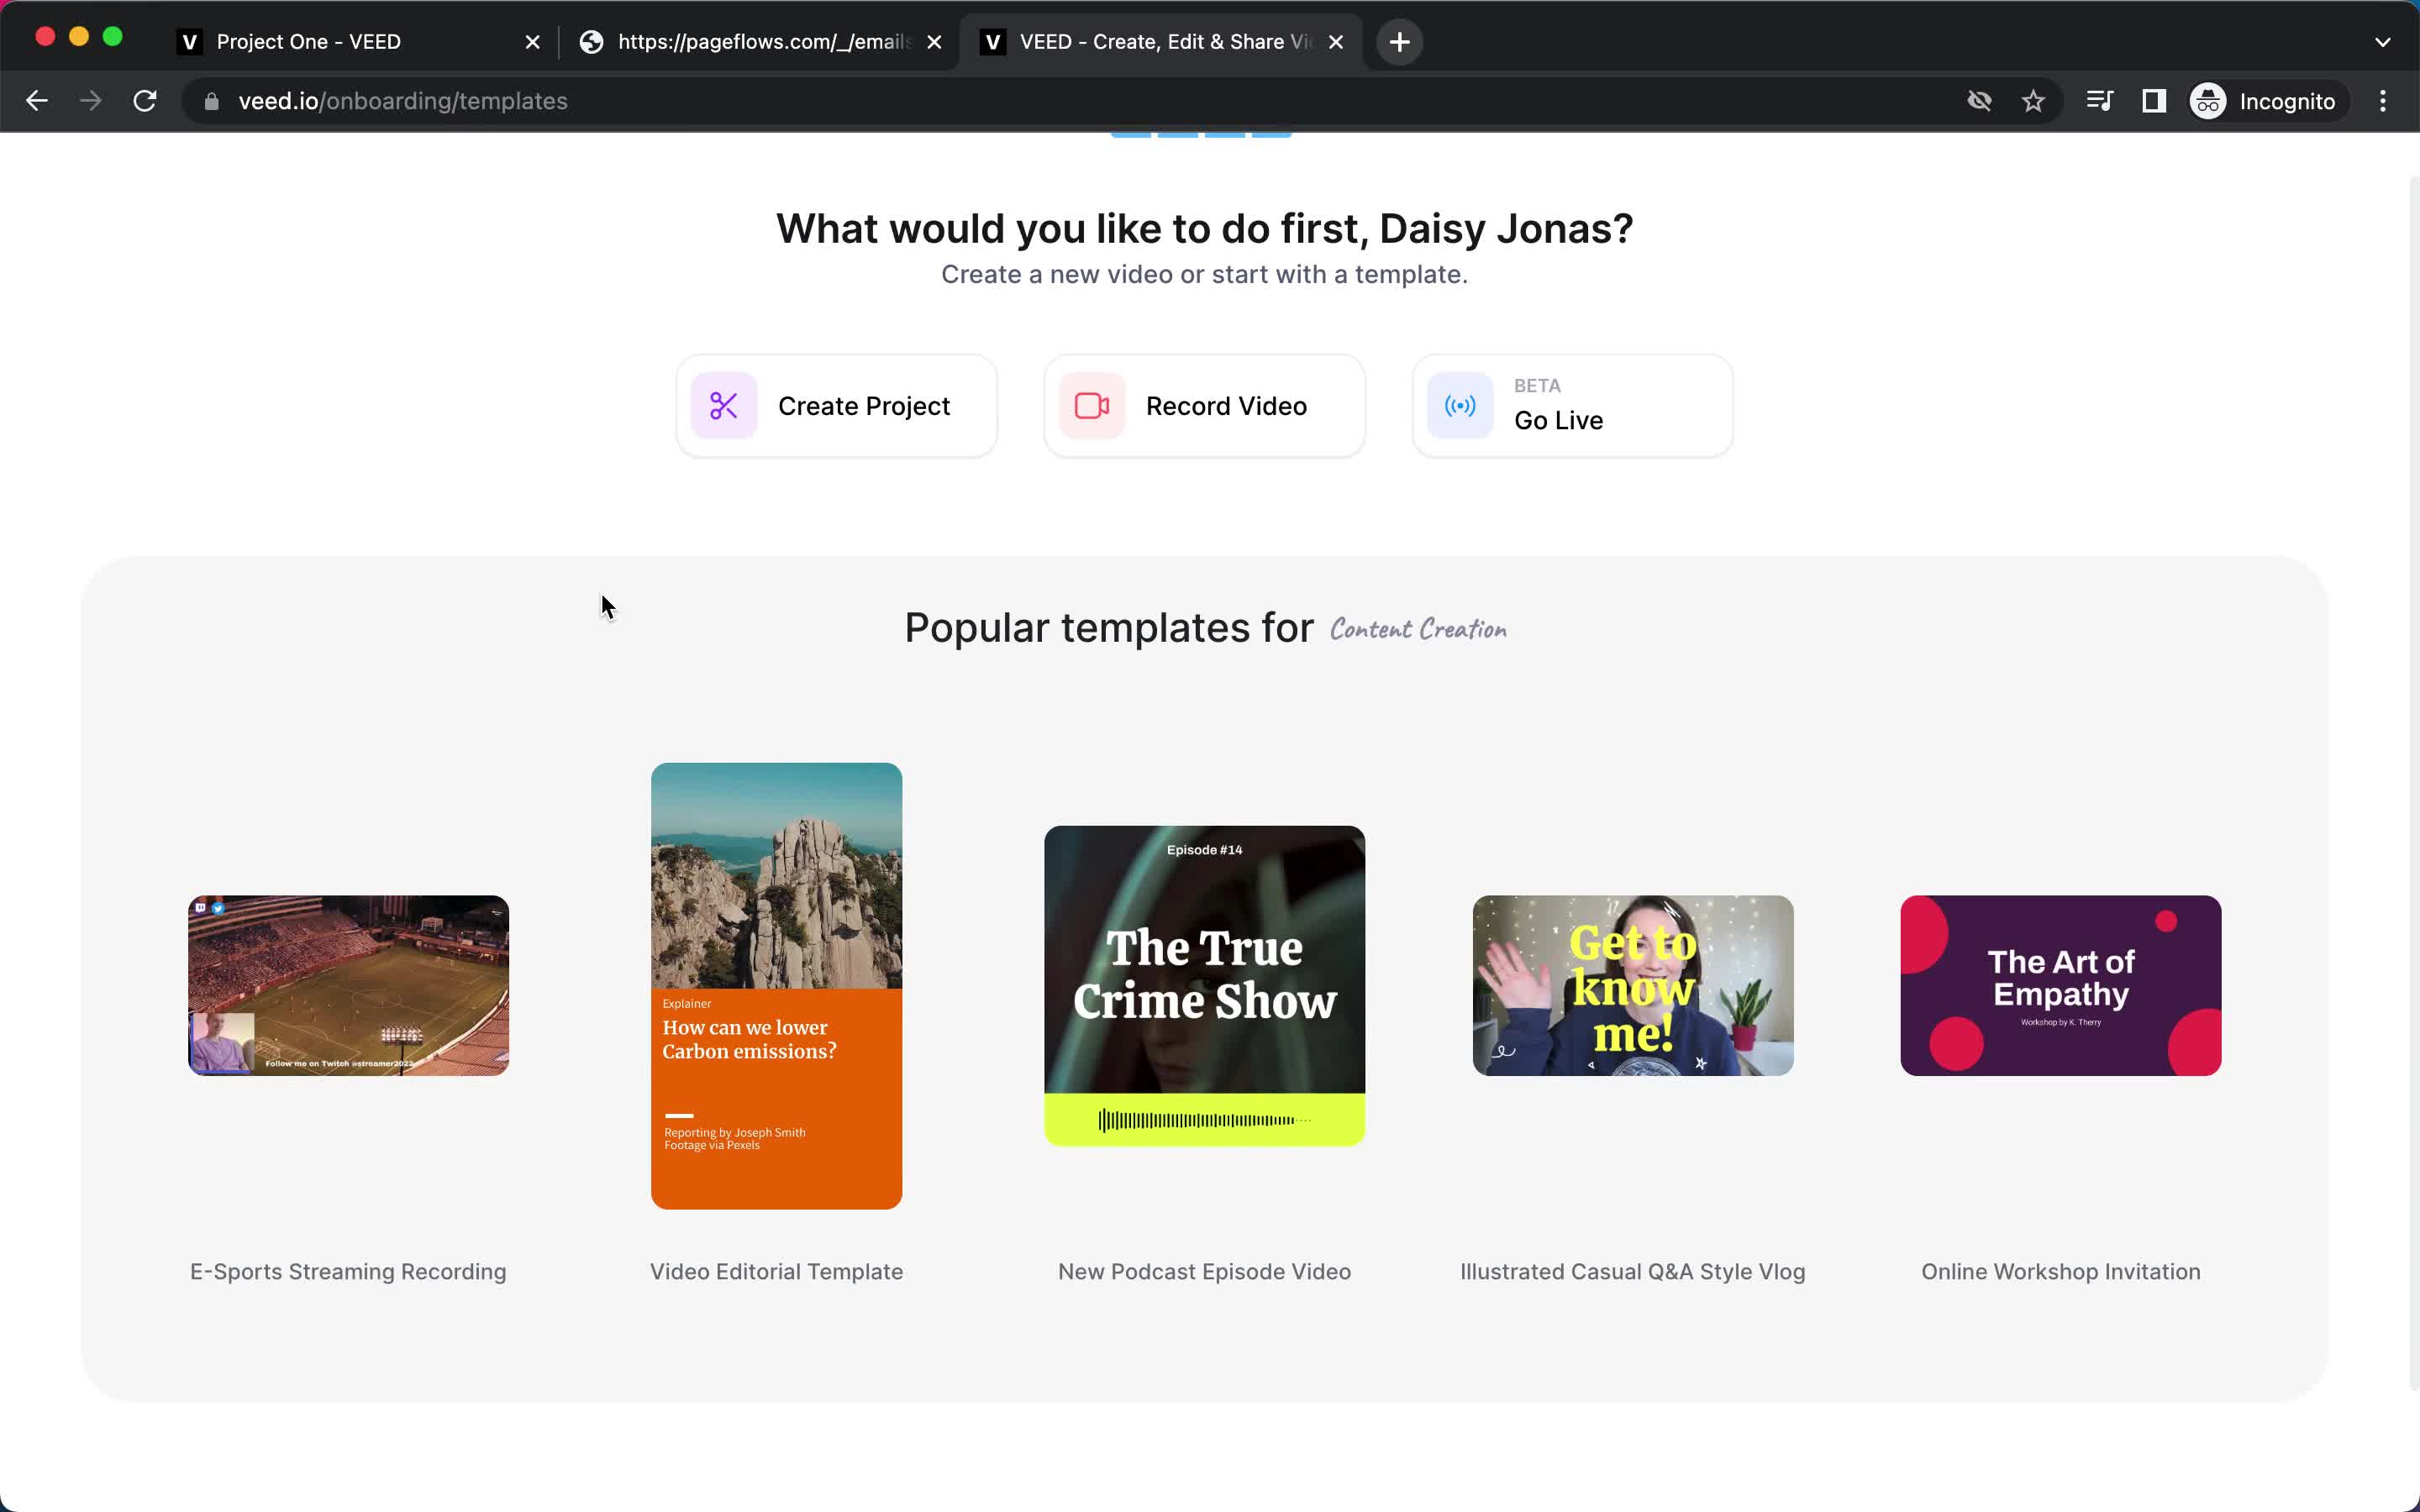Click the Record Video icon
Screen dimensions: 2420x1512
[1091, 406]
